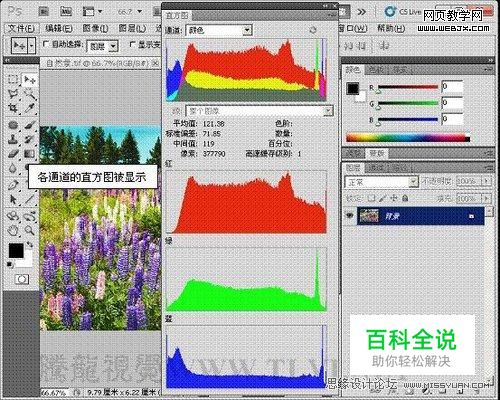Select the Pen tool
Viewport: 500px width, 400px height.
[x=13, y=184]
